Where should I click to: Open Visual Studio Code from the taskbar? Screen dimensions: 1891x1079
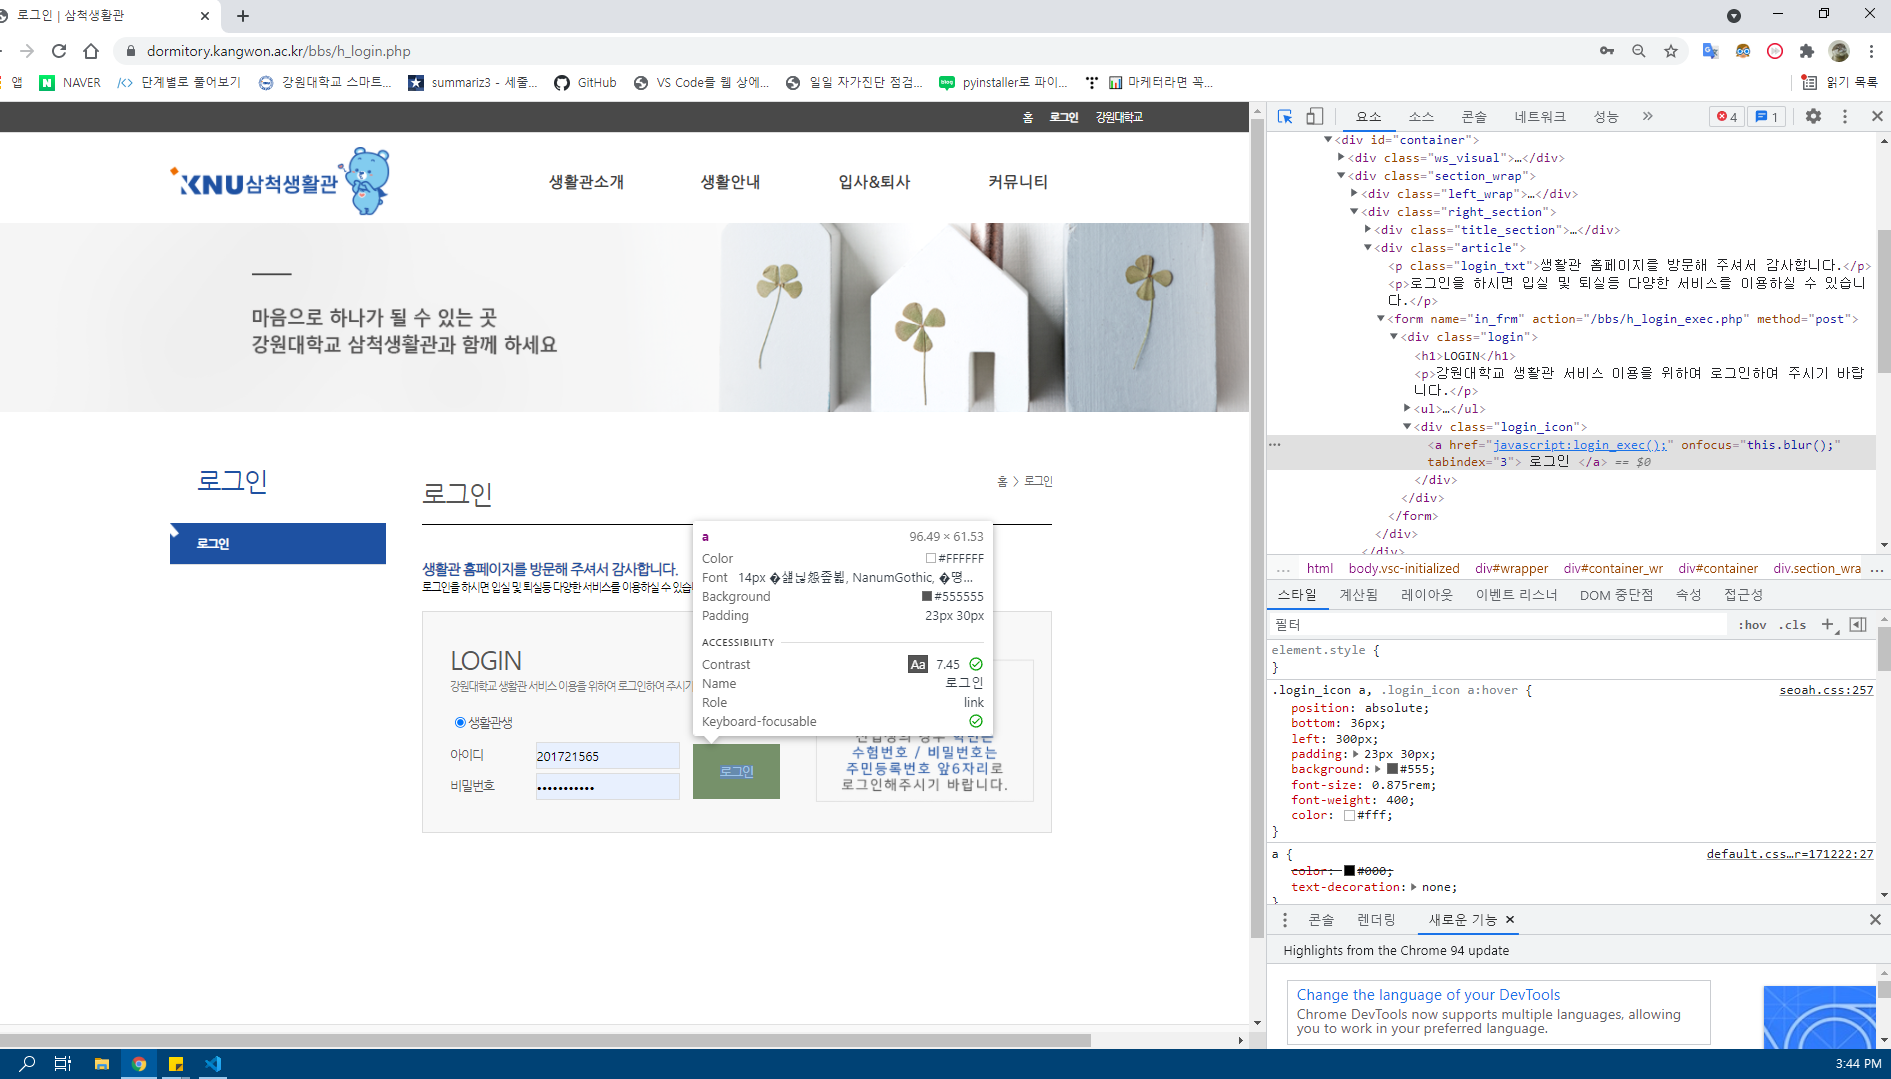213,1063
